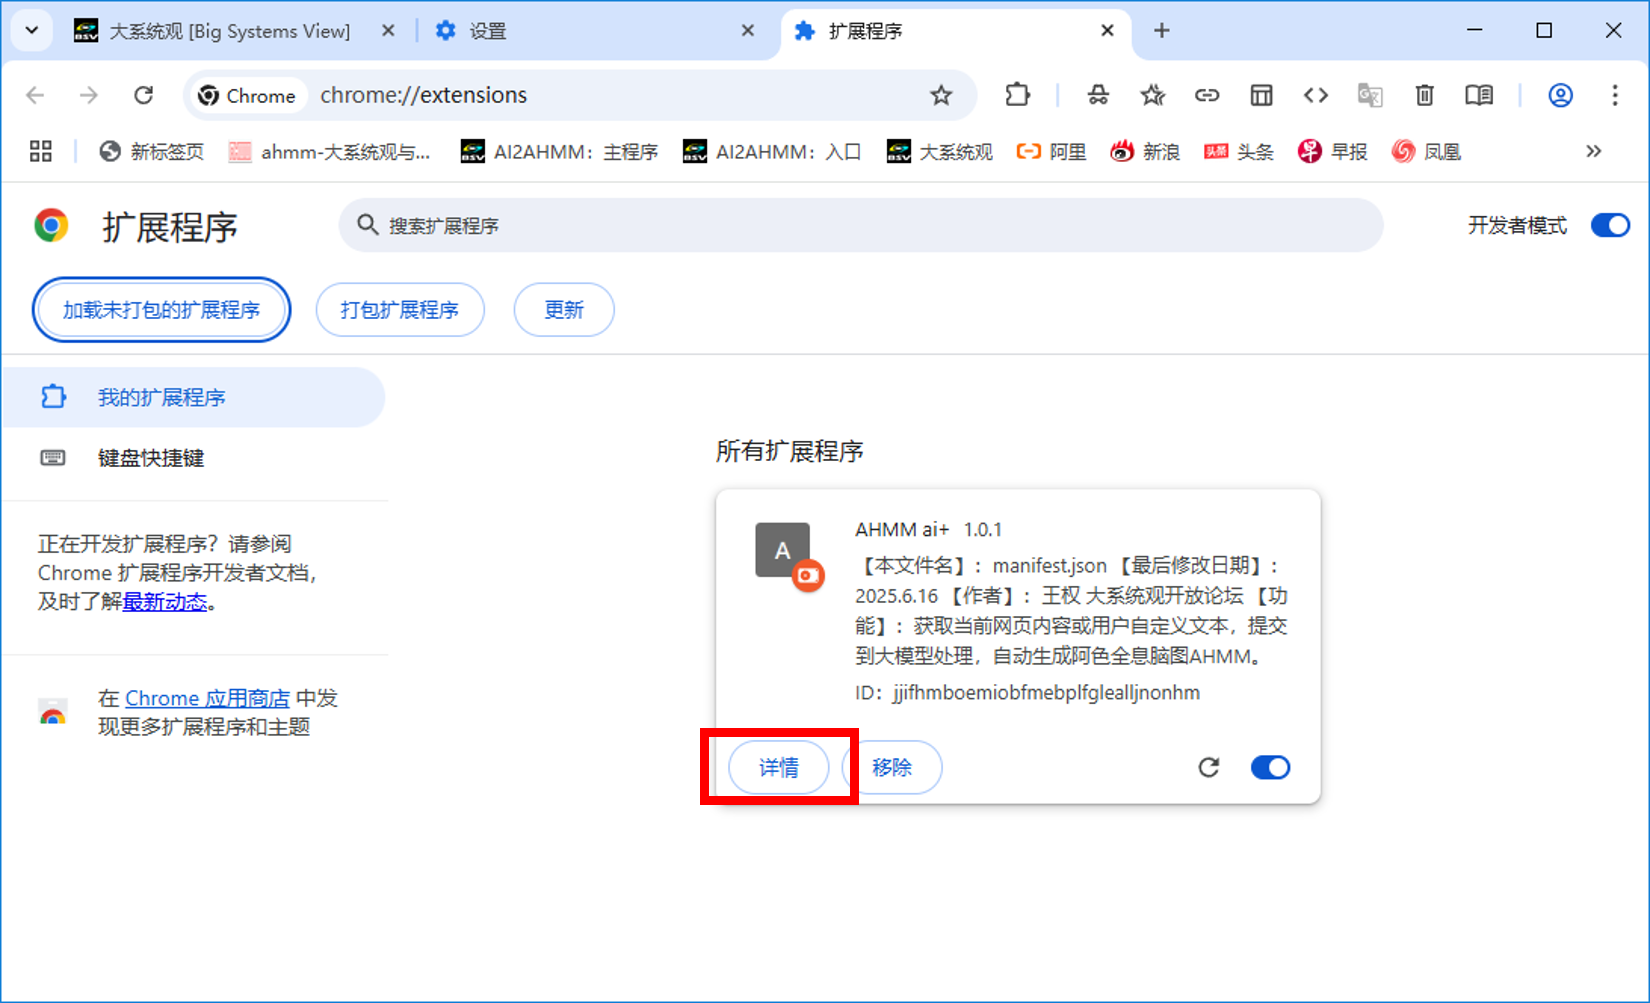The height and width of the screenshot is (1003, 1650).
Task: Go forward to next page
Action: click(89, 95)
